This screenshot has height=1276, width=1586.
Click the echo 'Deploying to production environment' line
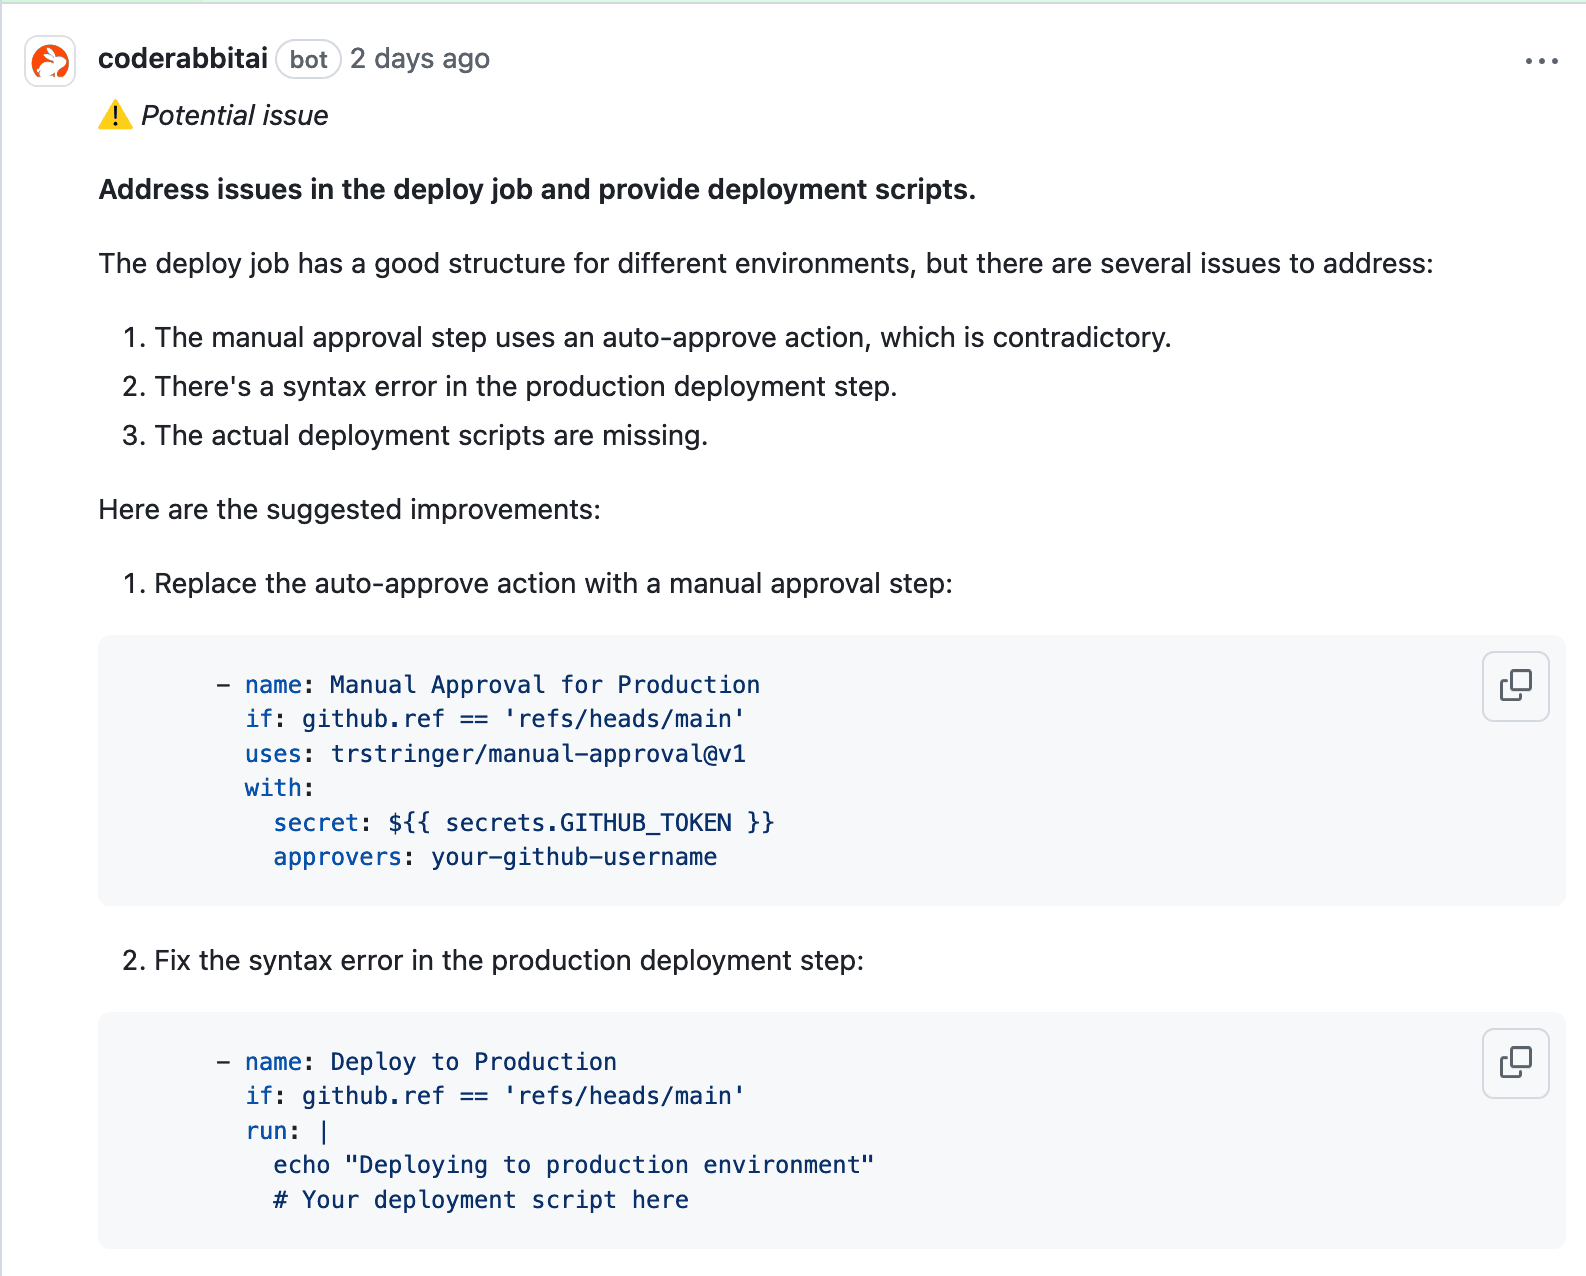[573, 1165]
